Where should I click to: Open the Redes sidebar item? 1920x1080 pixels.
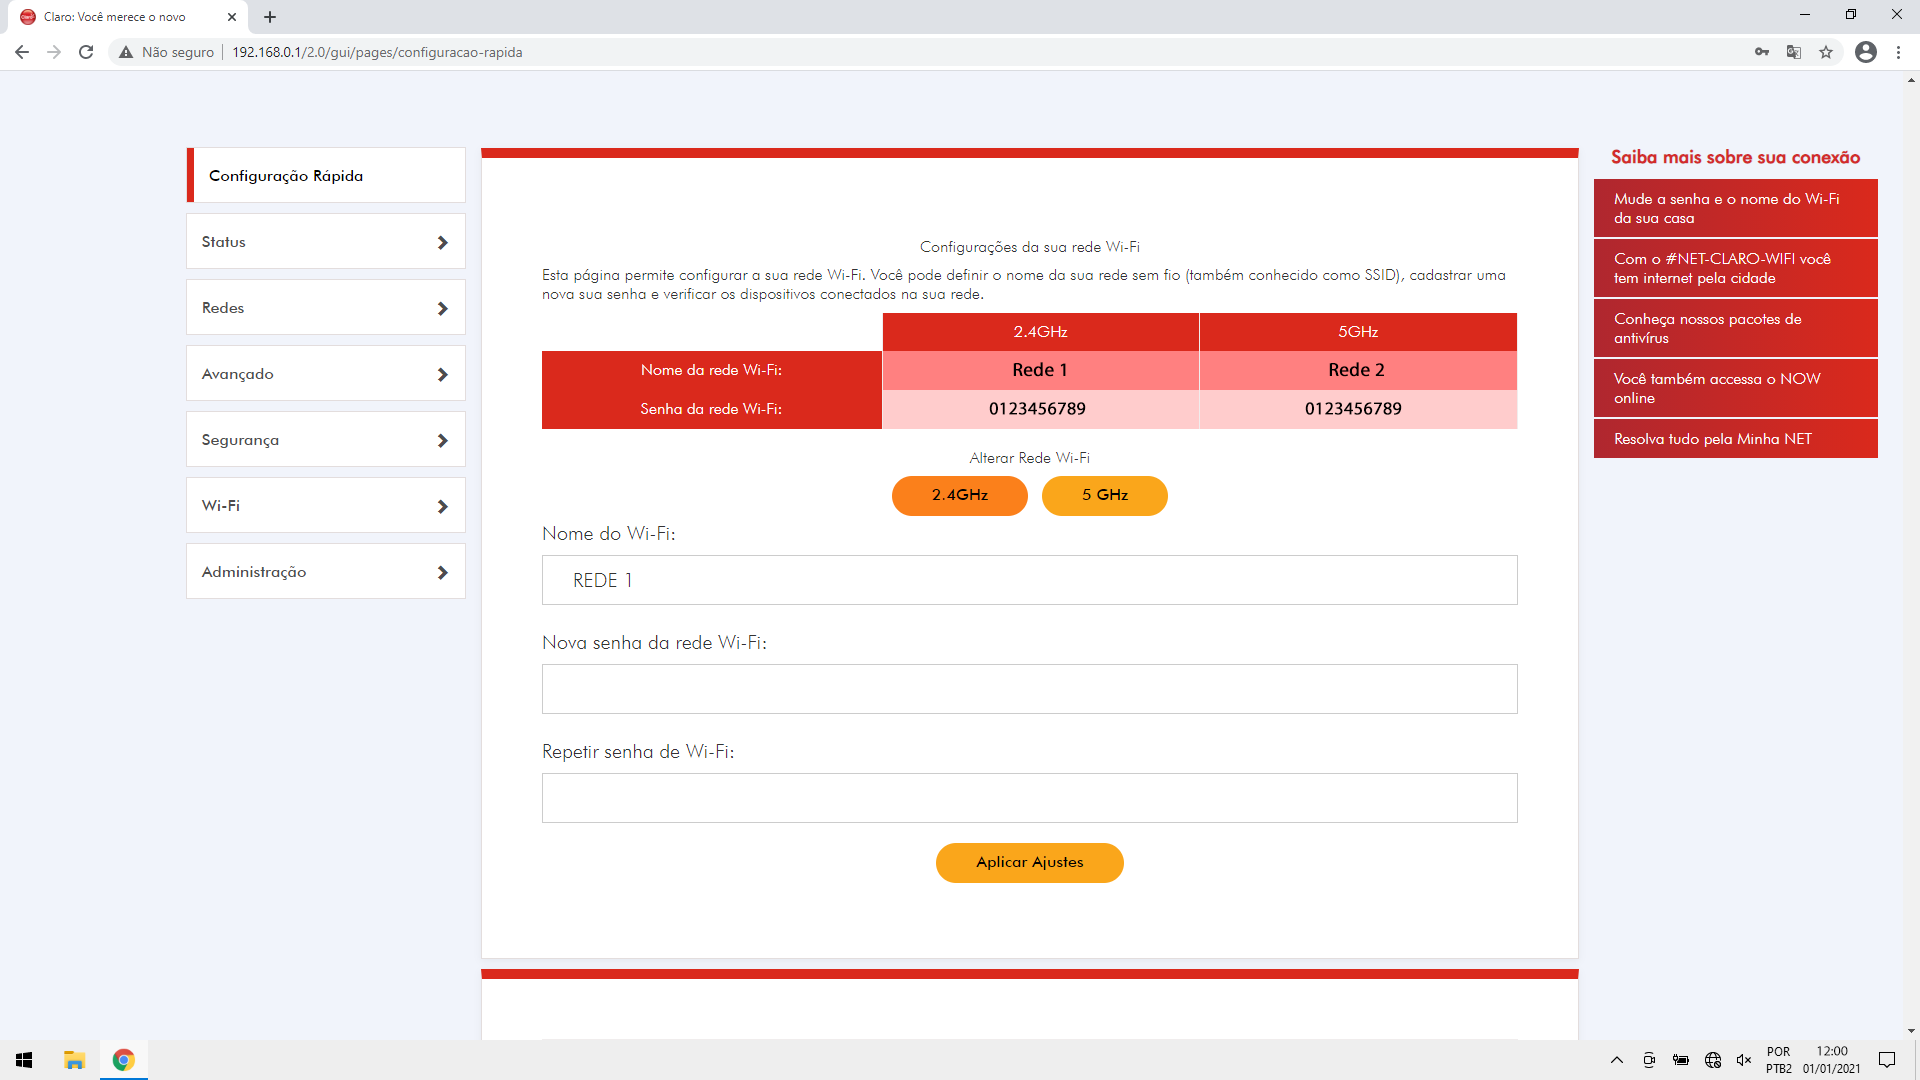click(326, 307)
